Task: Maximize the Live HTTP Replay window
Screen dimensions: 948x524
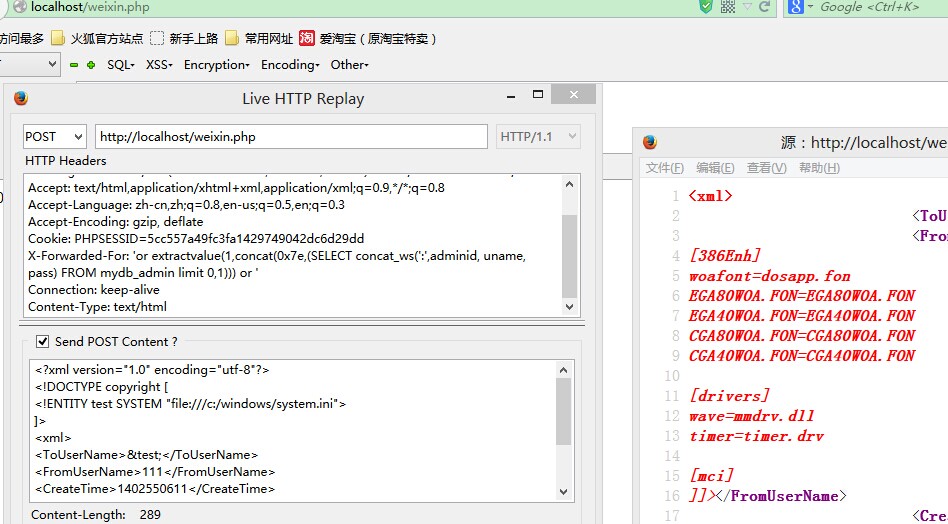Action: pyautogui.click(x=537, y=94)
